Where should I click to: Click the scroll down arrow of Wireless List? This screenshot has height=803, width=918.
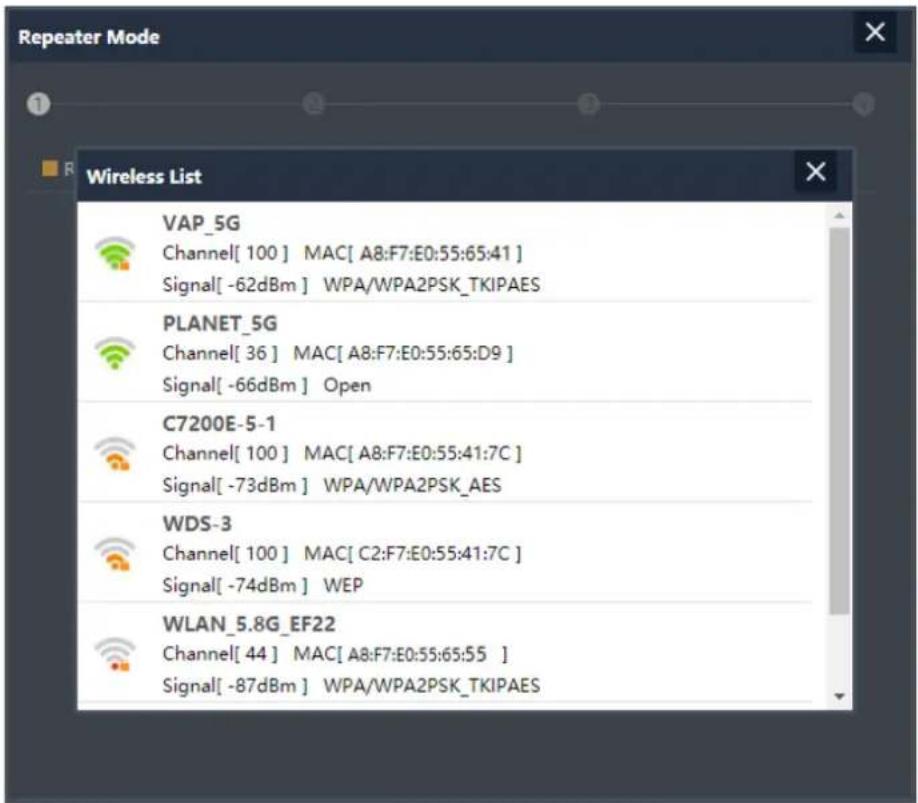[x=840, y=696]
